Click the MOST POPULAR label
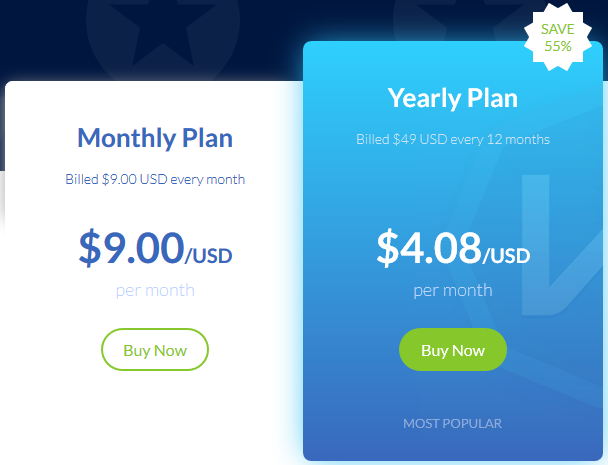608x465 pixels. pyautogui.click(x=453, y=423)
